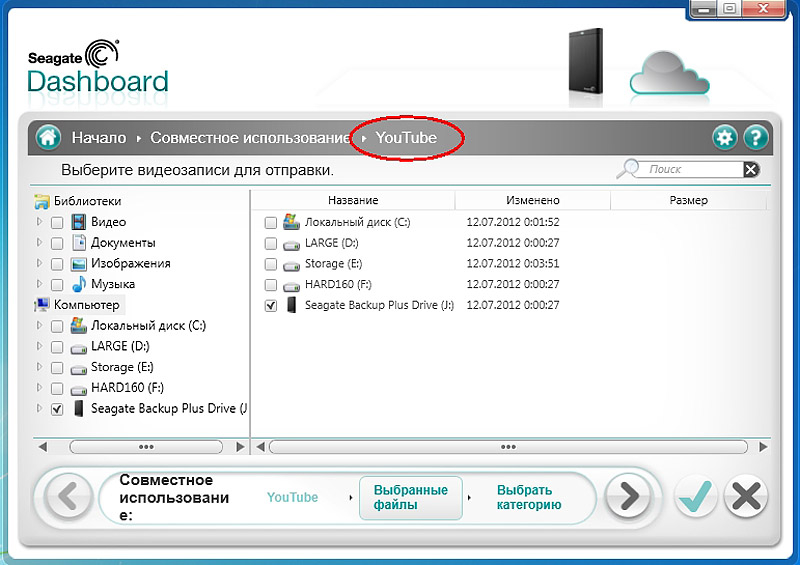Check the LARGE (D:) checkbox in file list
The width and height of the screenshot is (800, 565).
point(271,243)
